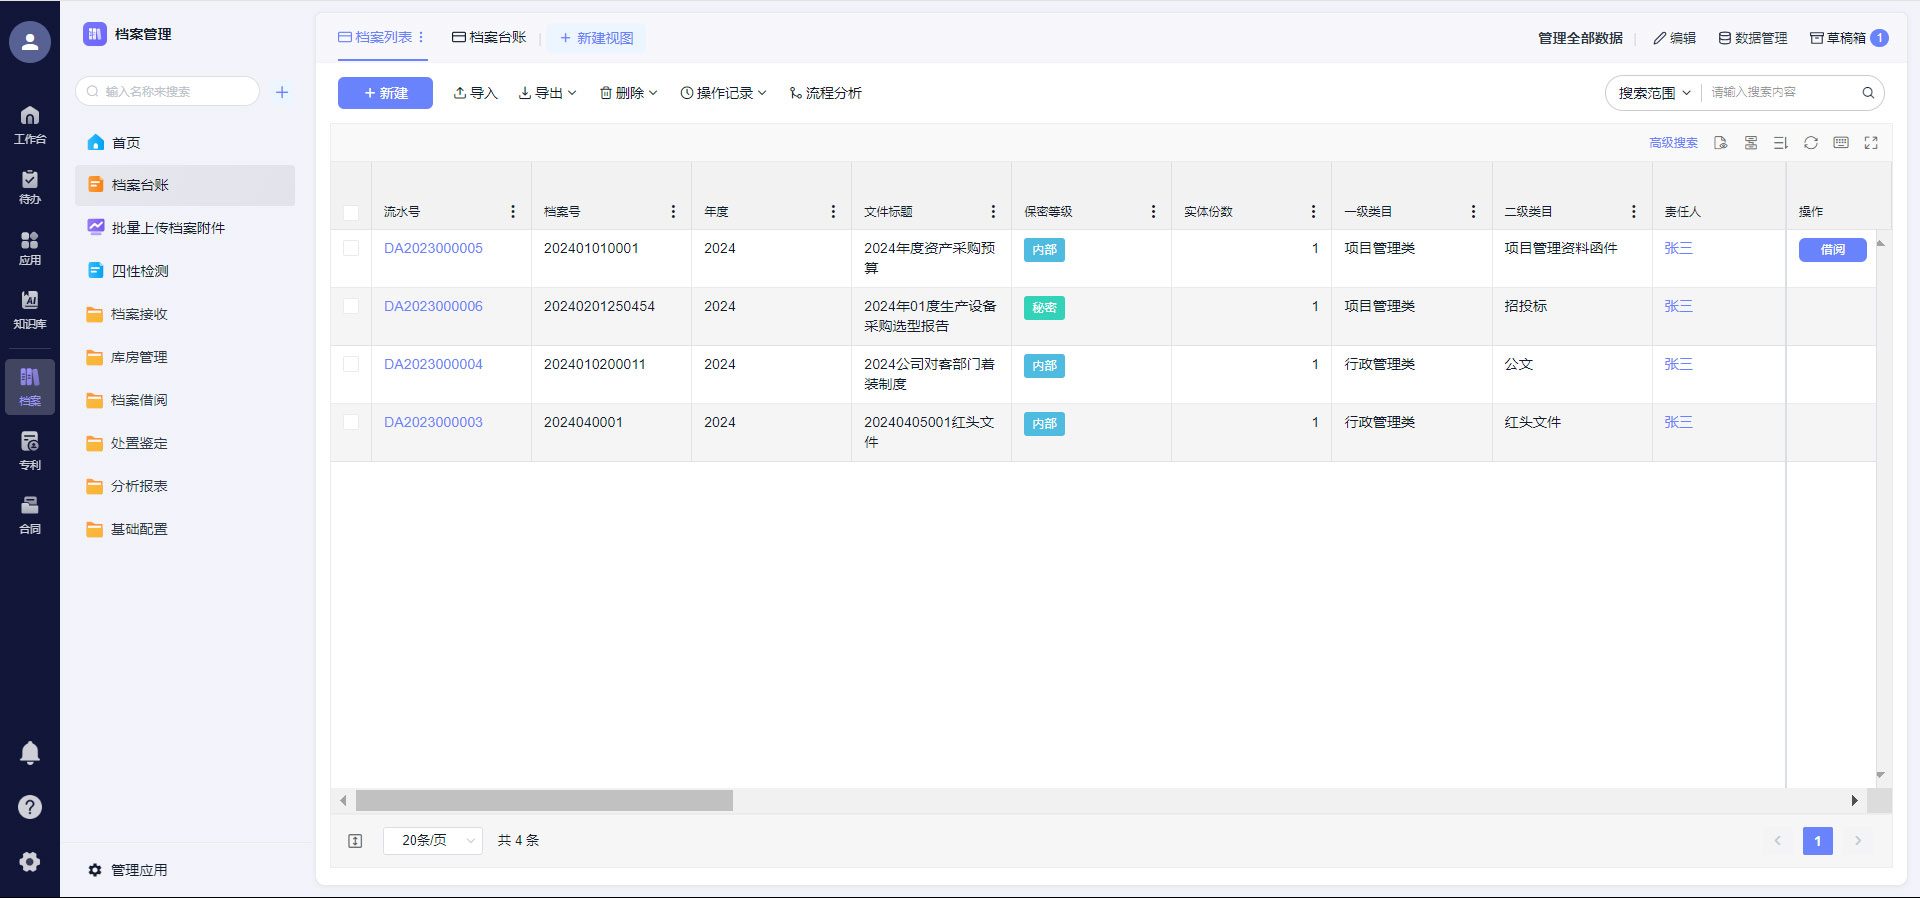Click the search magnifier icon
Viewport: 1920px width, 898px height.
tap(1867, 93)
